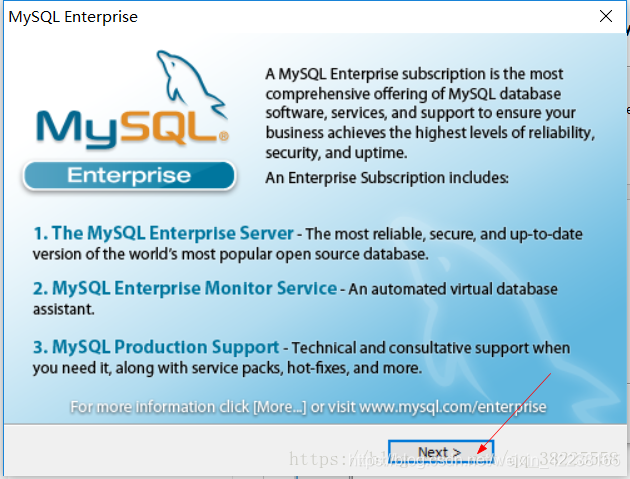
Task: Click "An Enterprise Subscription includes:" text
Action: click(x=387, y=178)
